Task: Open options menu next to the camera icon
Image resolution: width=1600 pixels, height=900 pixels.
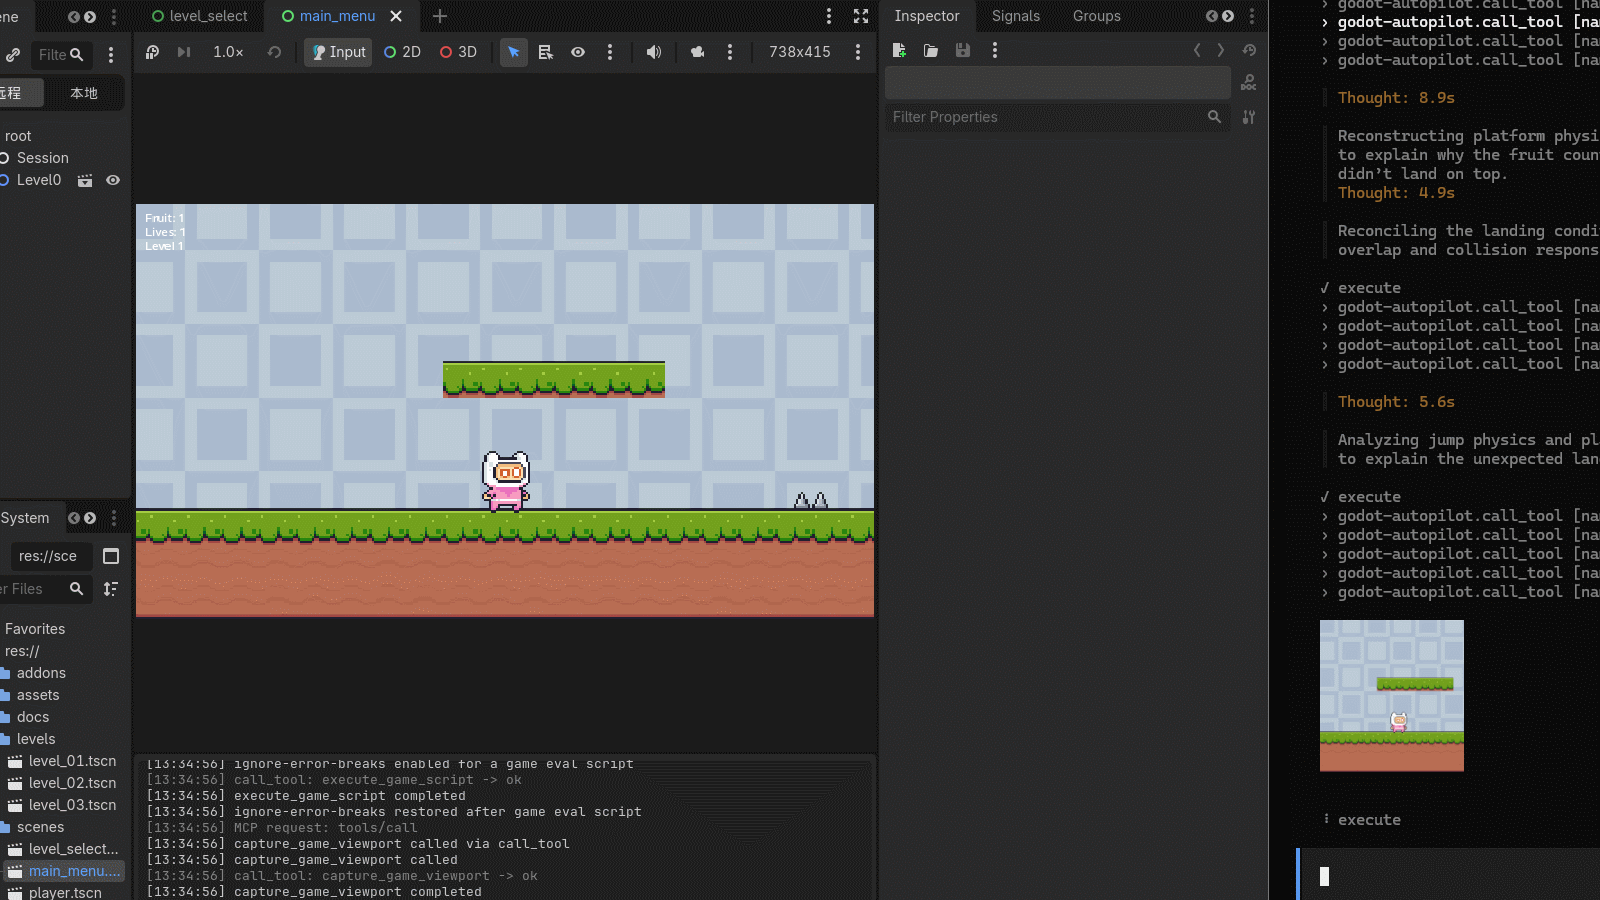Action: (730, 52)
